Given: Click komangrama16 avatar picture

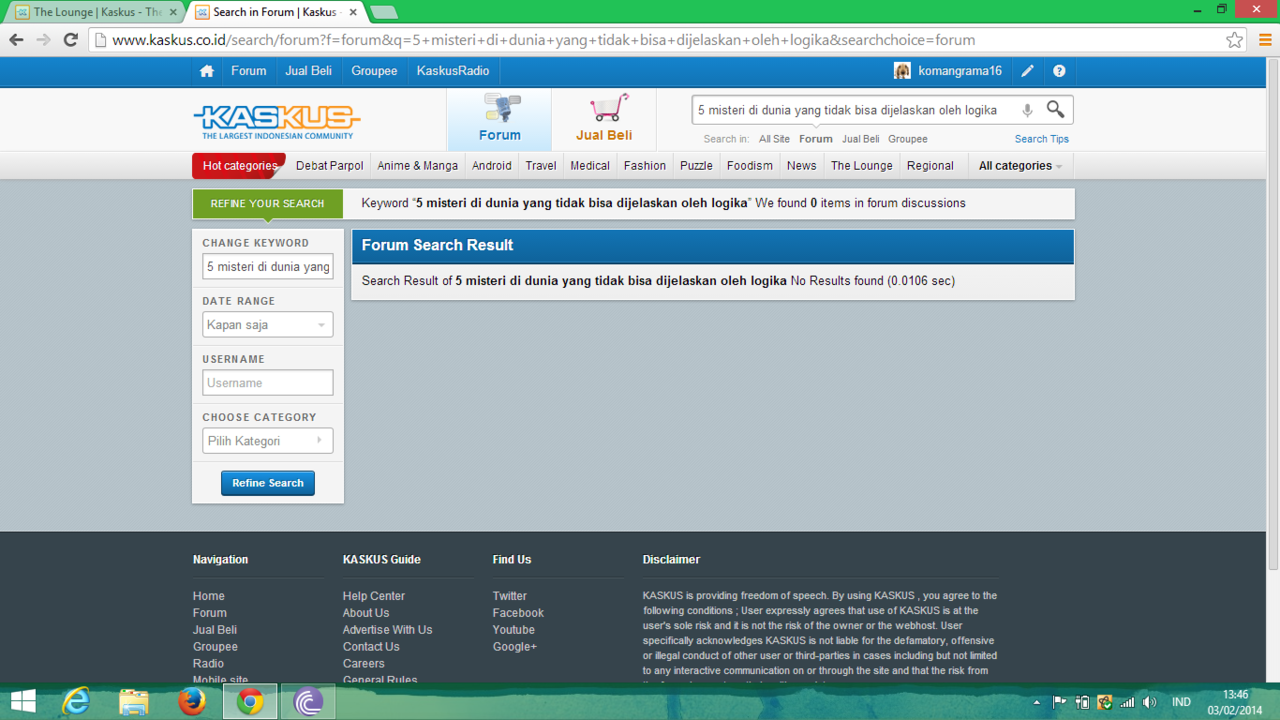Looking at the screenshot, I should point(902,71).
